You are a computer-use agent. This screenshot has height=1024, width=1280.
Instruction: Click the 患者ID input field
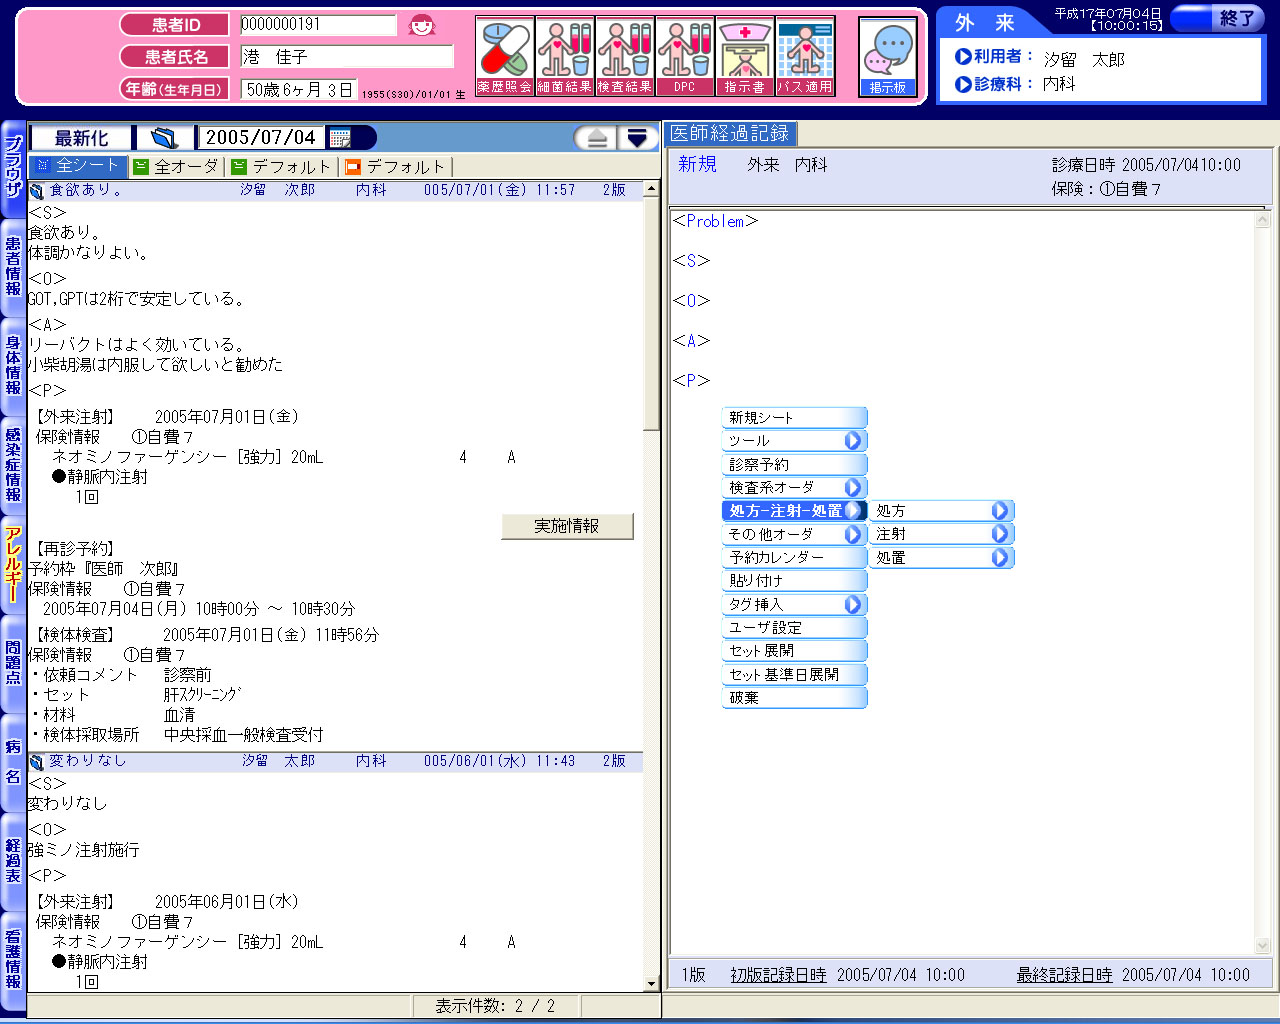pyautogui.click(x=318, y=25)
